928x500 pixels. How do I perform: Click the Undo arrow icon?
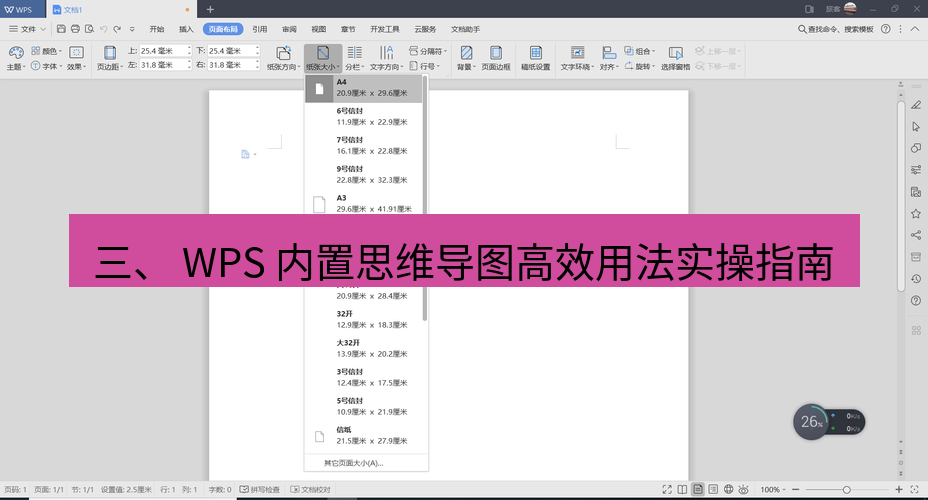104,28
